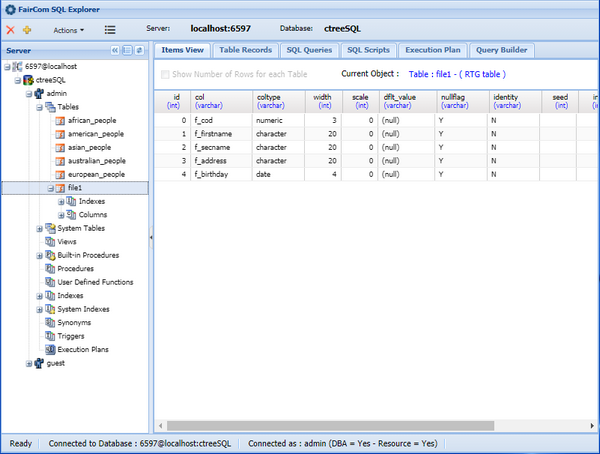Sort by the width column header
This screenshot has height=454, width=600.
click(324, 101)
